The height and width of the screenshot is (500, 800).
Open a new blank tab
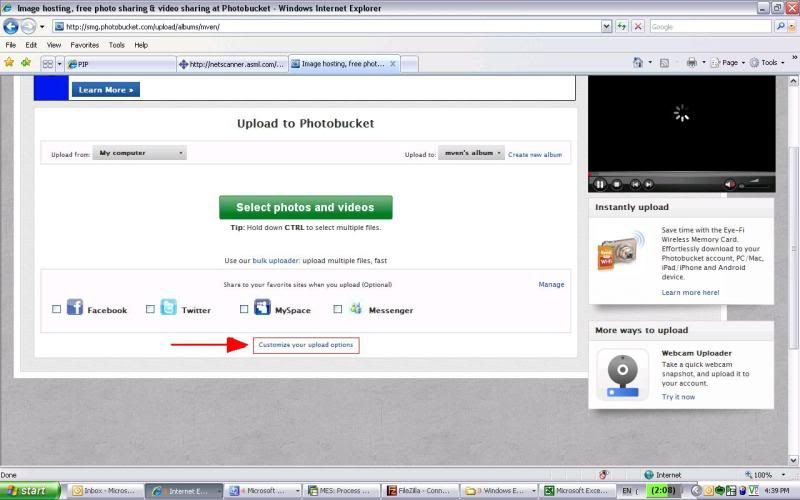click(409, 64)
